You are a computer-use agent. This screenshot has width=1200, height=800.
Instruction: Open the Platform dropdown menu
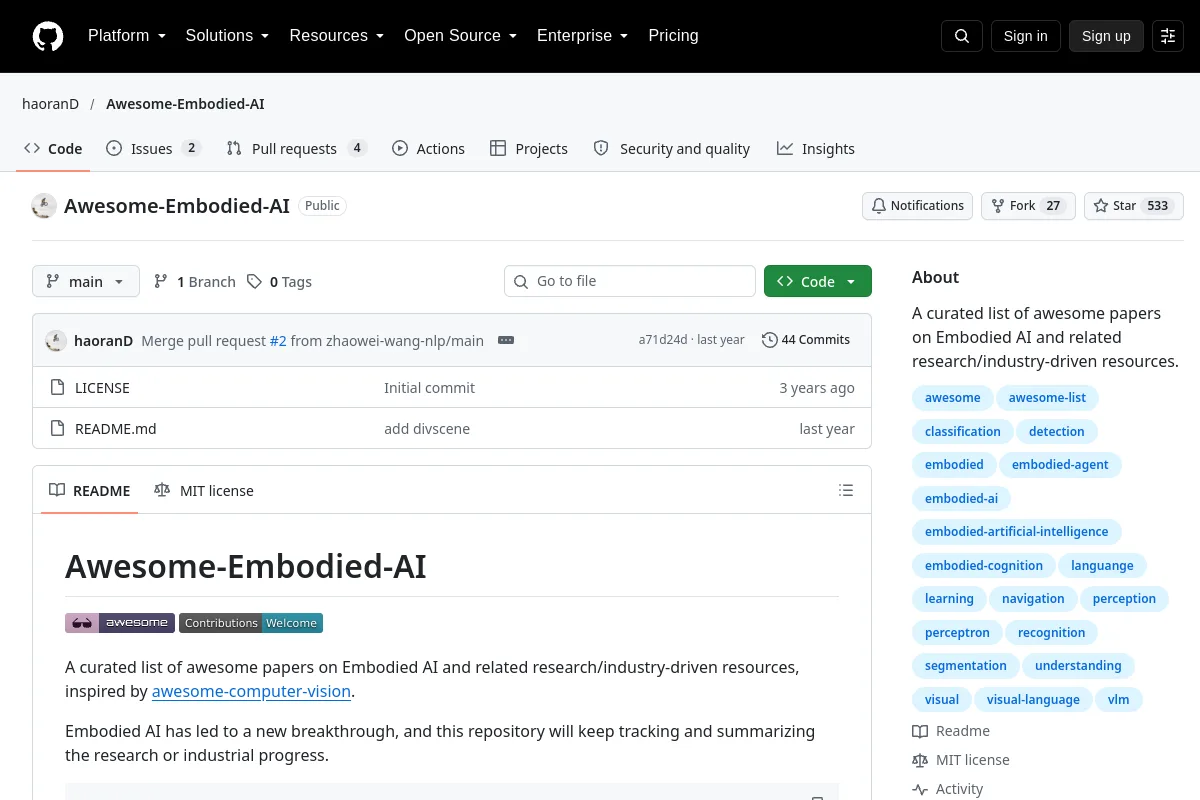click(127, 36)
